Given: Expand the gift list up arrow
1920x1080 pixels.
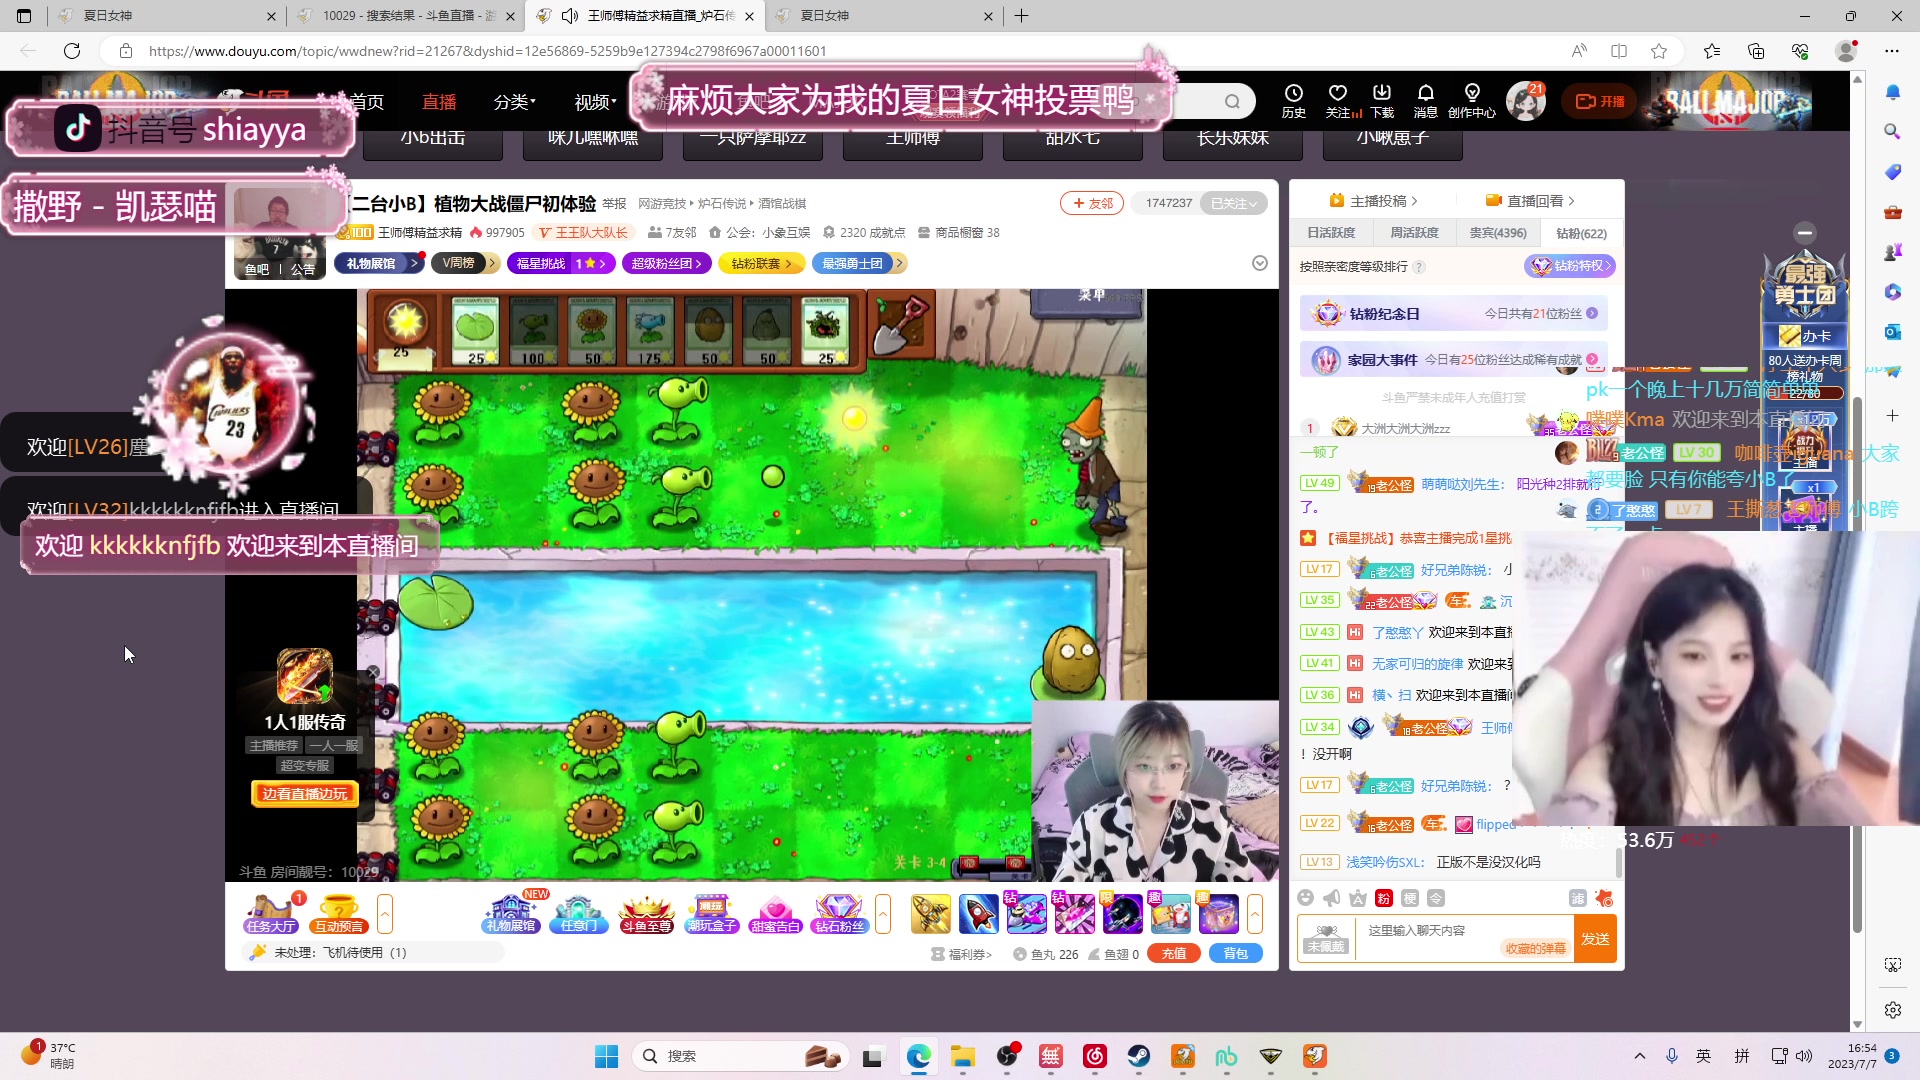Looking at the screenshot, I should [1254, 914].
